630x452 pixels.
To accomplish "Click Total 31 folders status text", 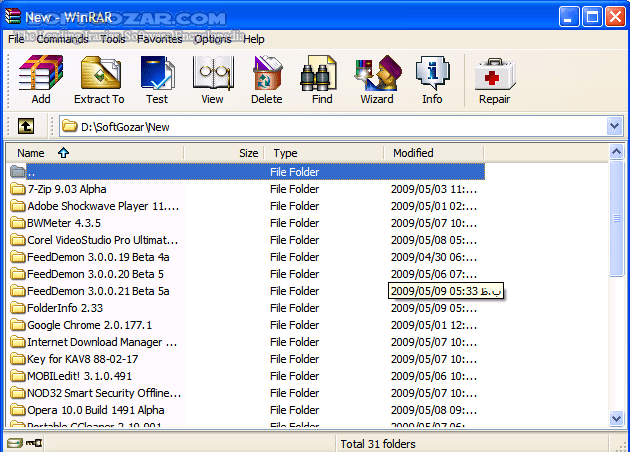I will [x=378, y=444].
